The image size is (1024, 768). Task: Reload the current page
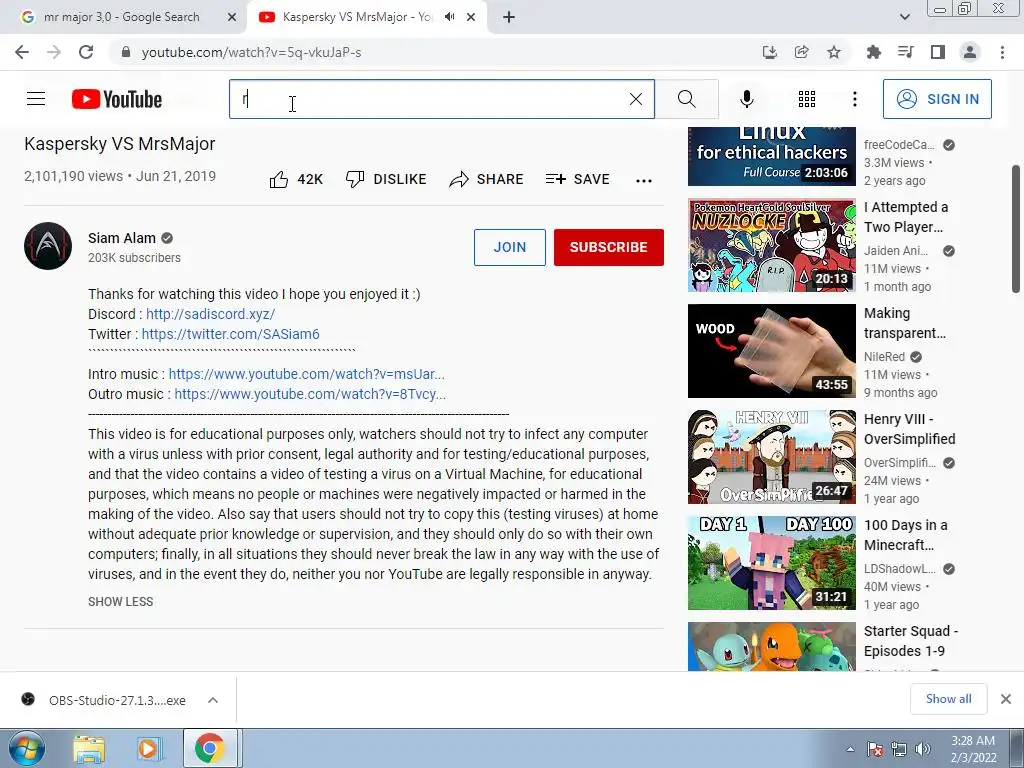click(86, 52)
